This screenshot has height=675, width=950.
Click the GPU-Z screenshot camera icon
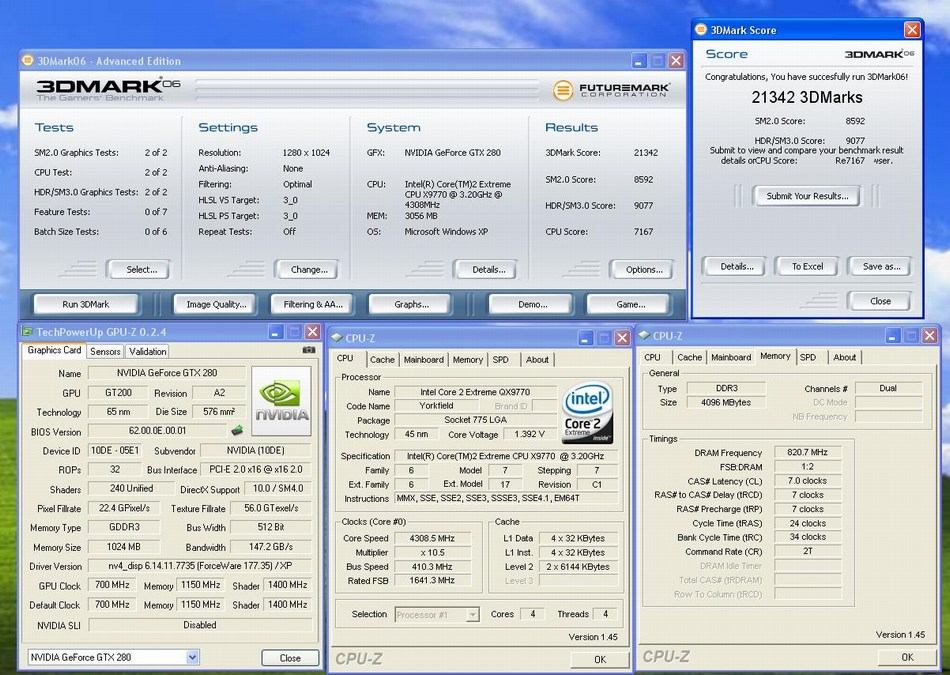[x=308, y=350]
